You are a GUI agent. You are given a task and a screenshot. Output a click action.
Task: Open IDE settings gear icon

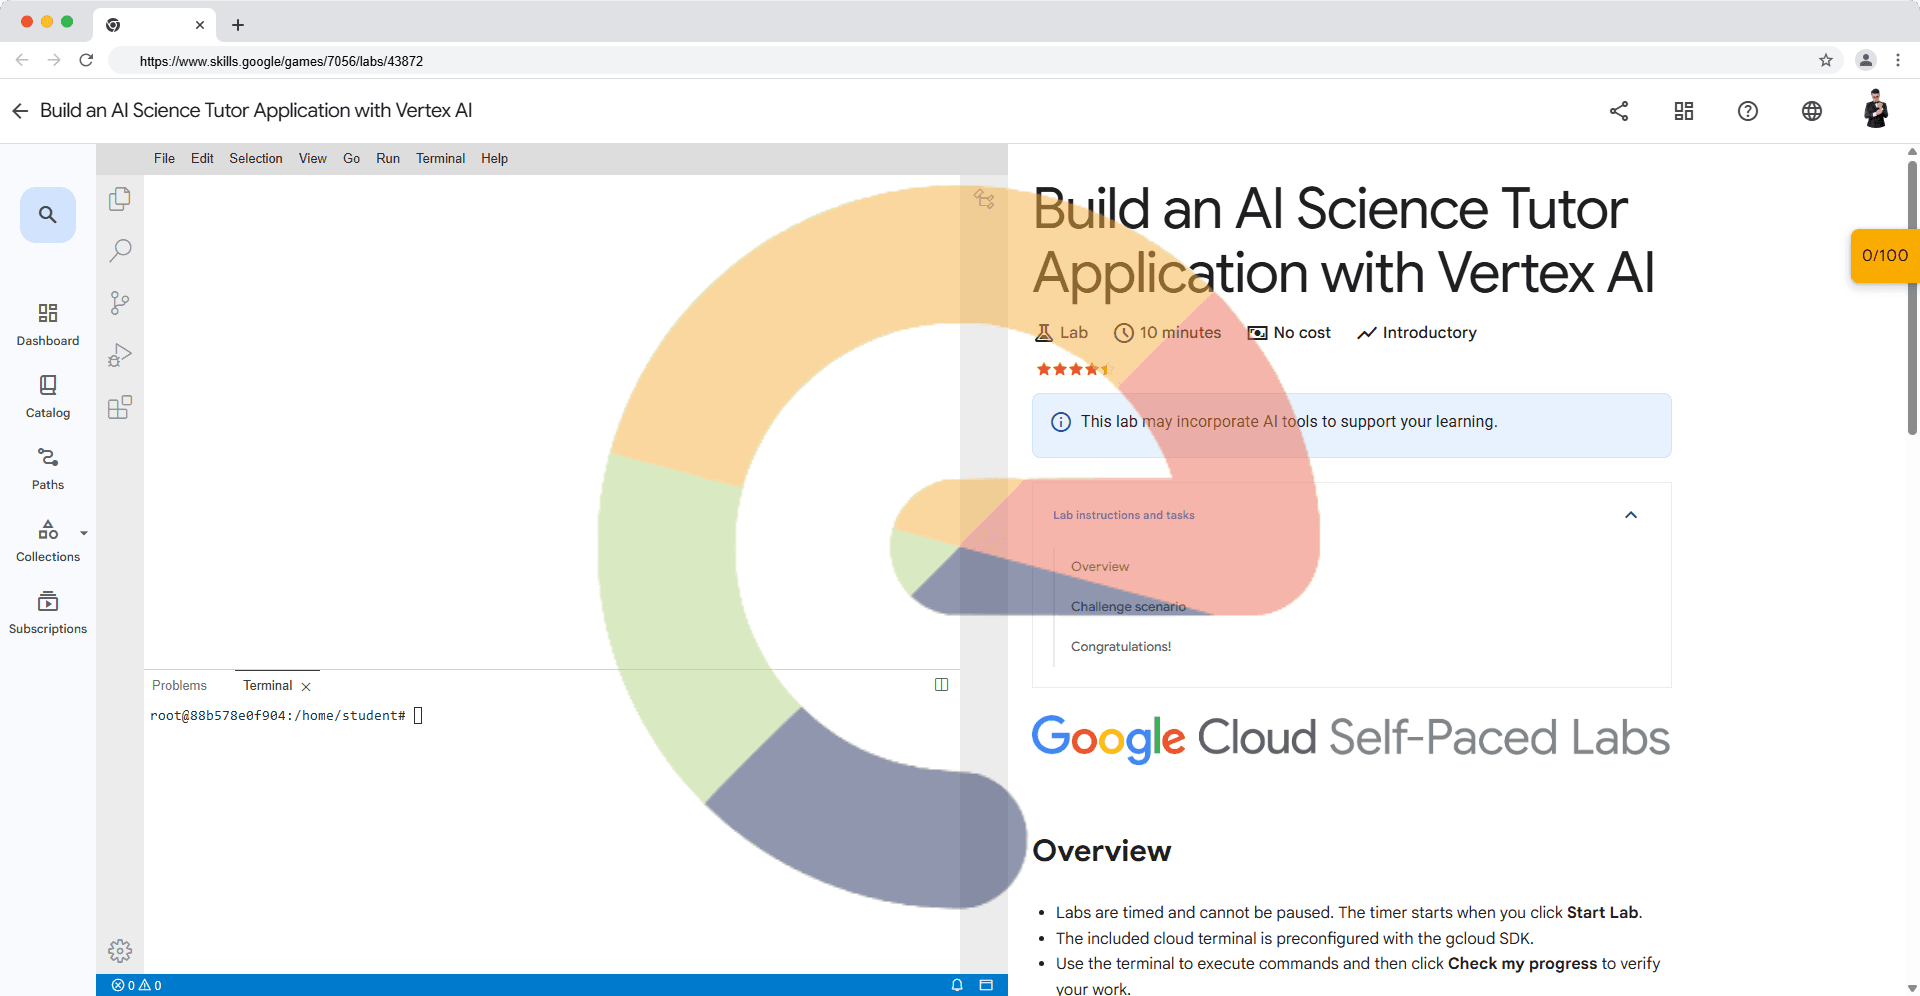tap(120, 950)
